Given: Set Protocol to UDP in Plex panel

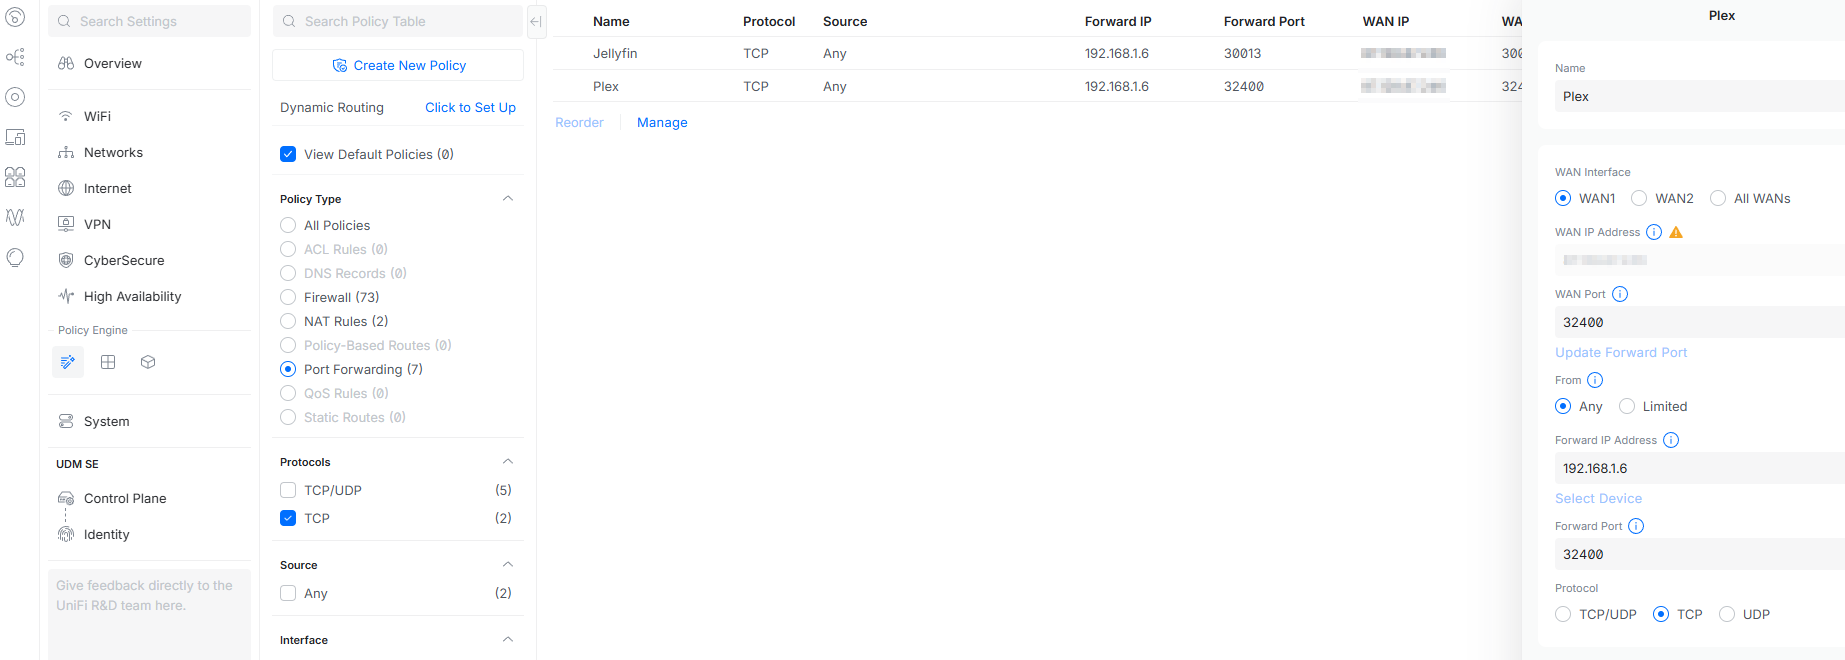Looking at the screenshot, I should [1727, 614].
